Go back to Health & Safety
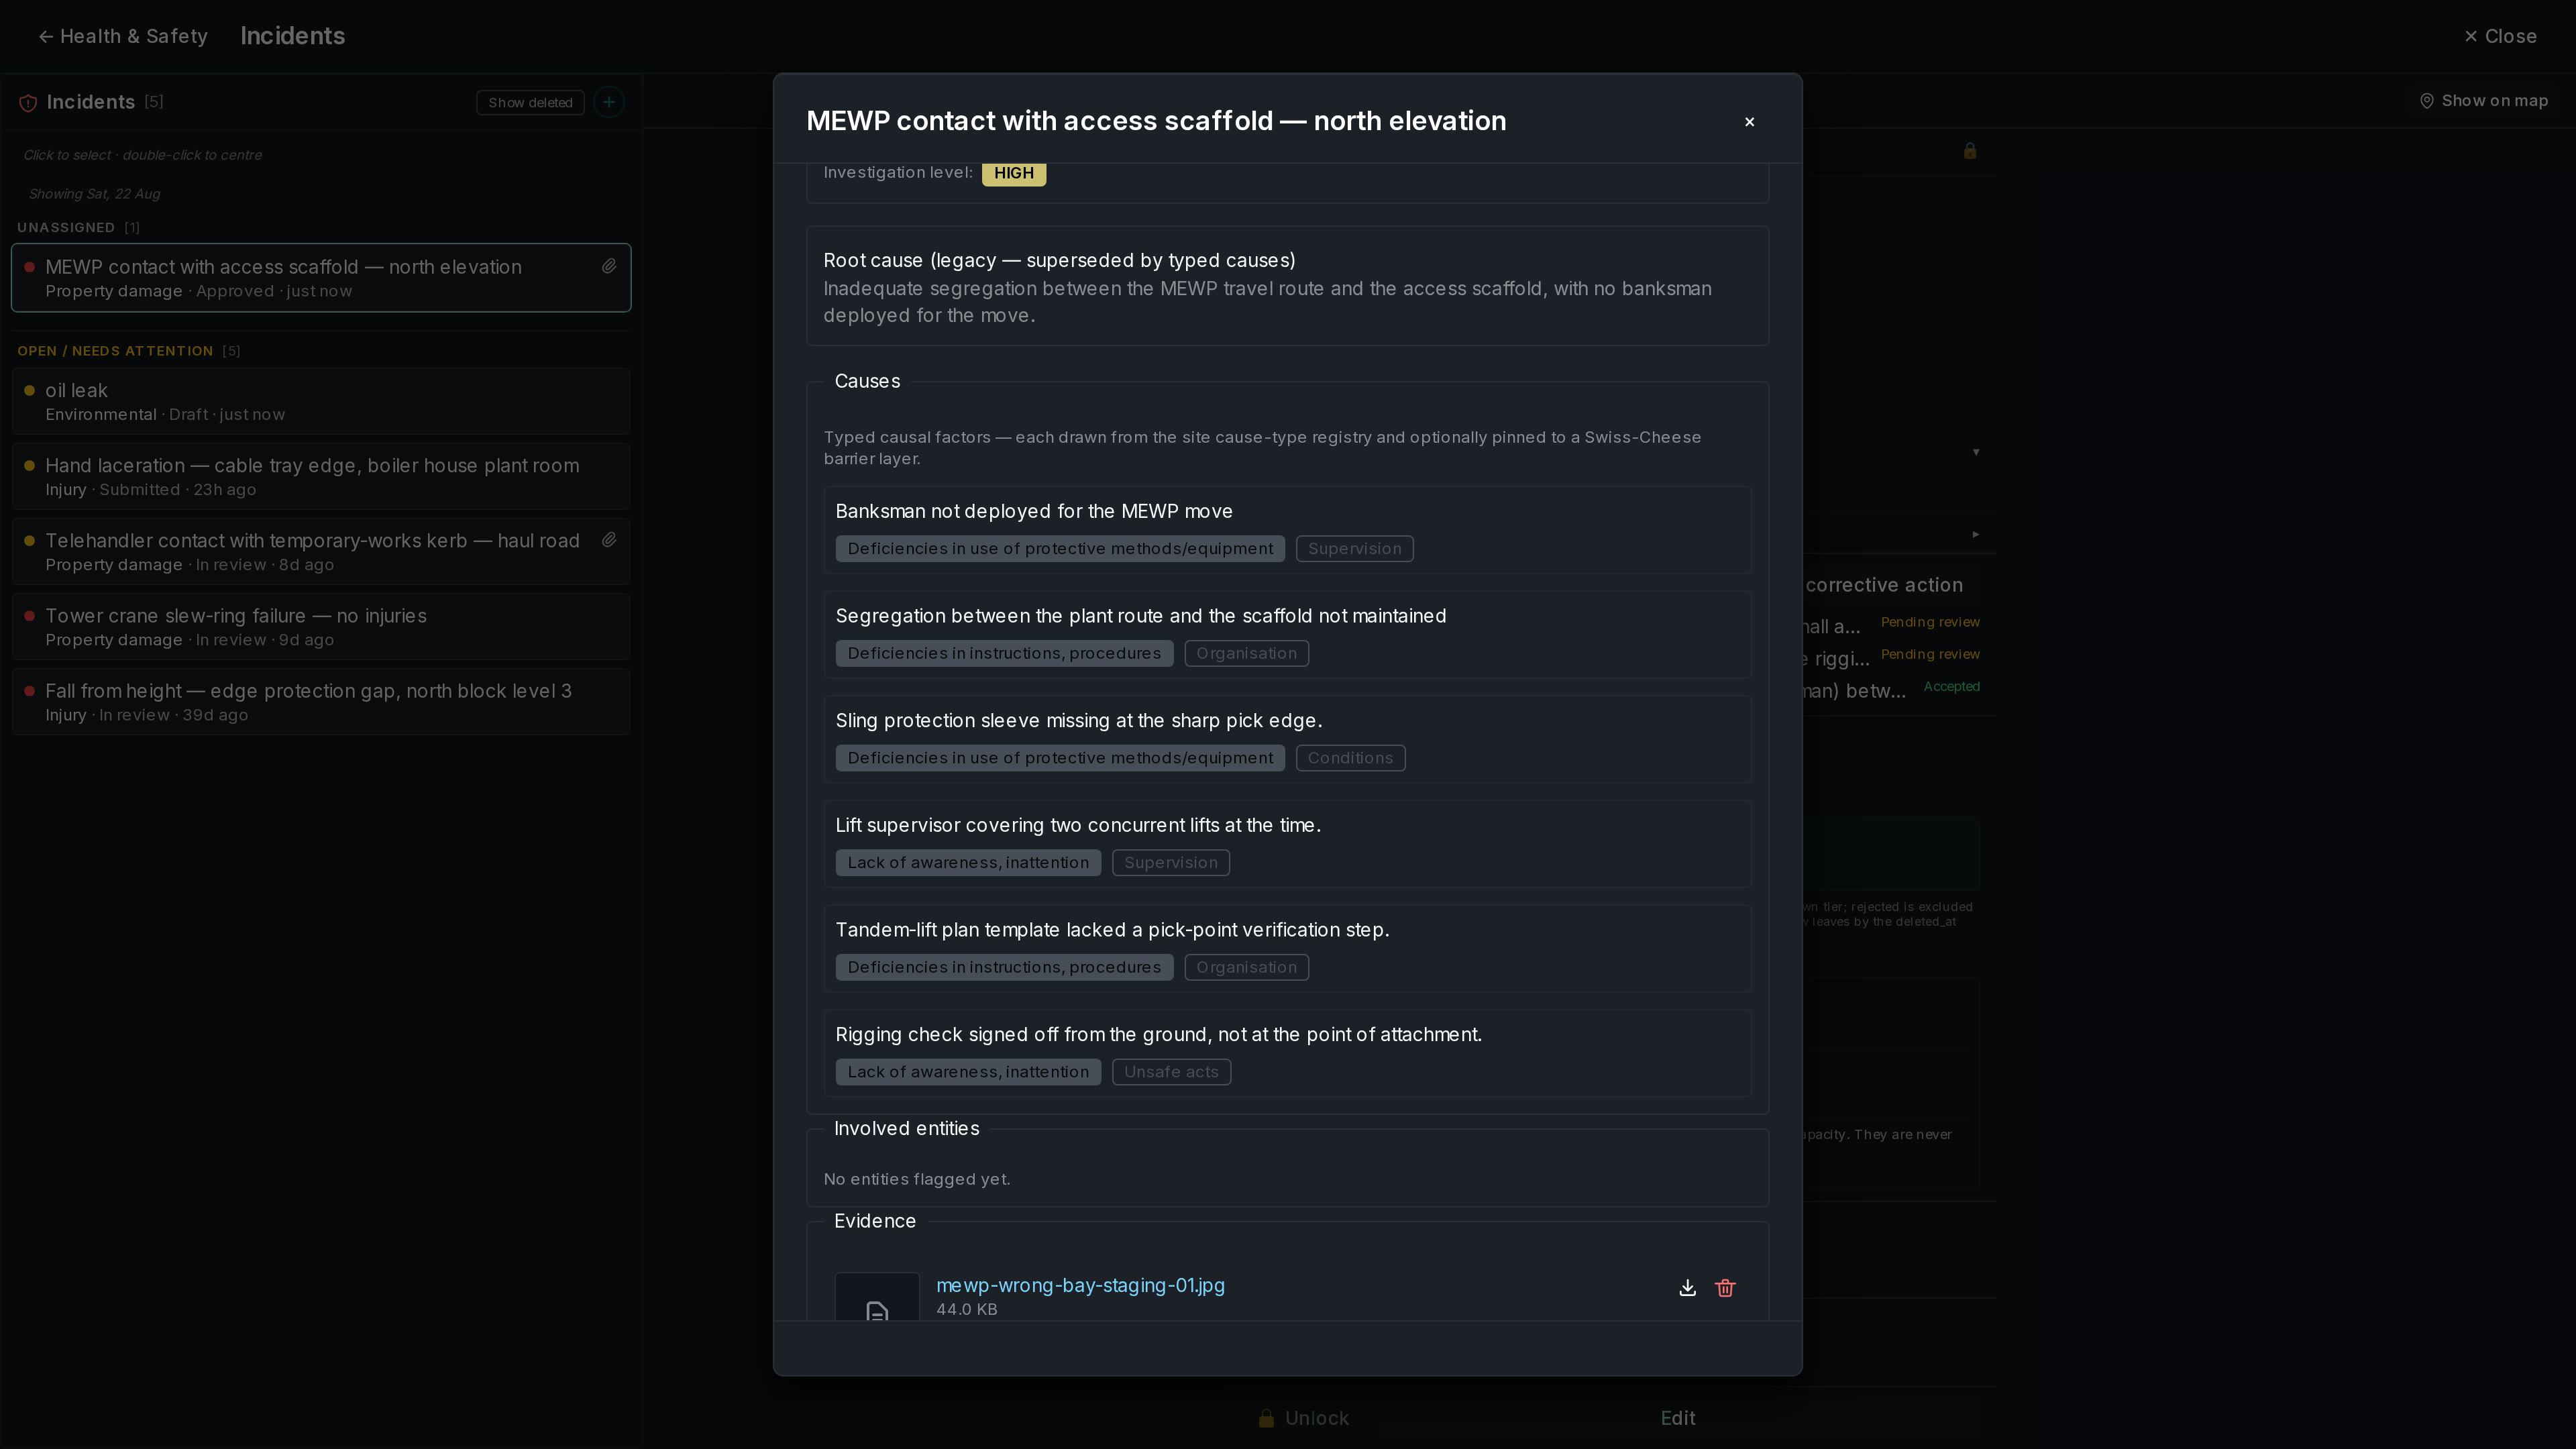This screenshot has width=2576, height=1449. pyautogui.click(x=123, y=36)
